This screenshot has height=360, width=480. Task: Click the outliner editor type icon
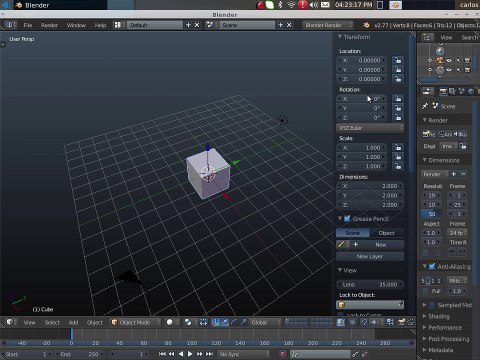(428, 37)
